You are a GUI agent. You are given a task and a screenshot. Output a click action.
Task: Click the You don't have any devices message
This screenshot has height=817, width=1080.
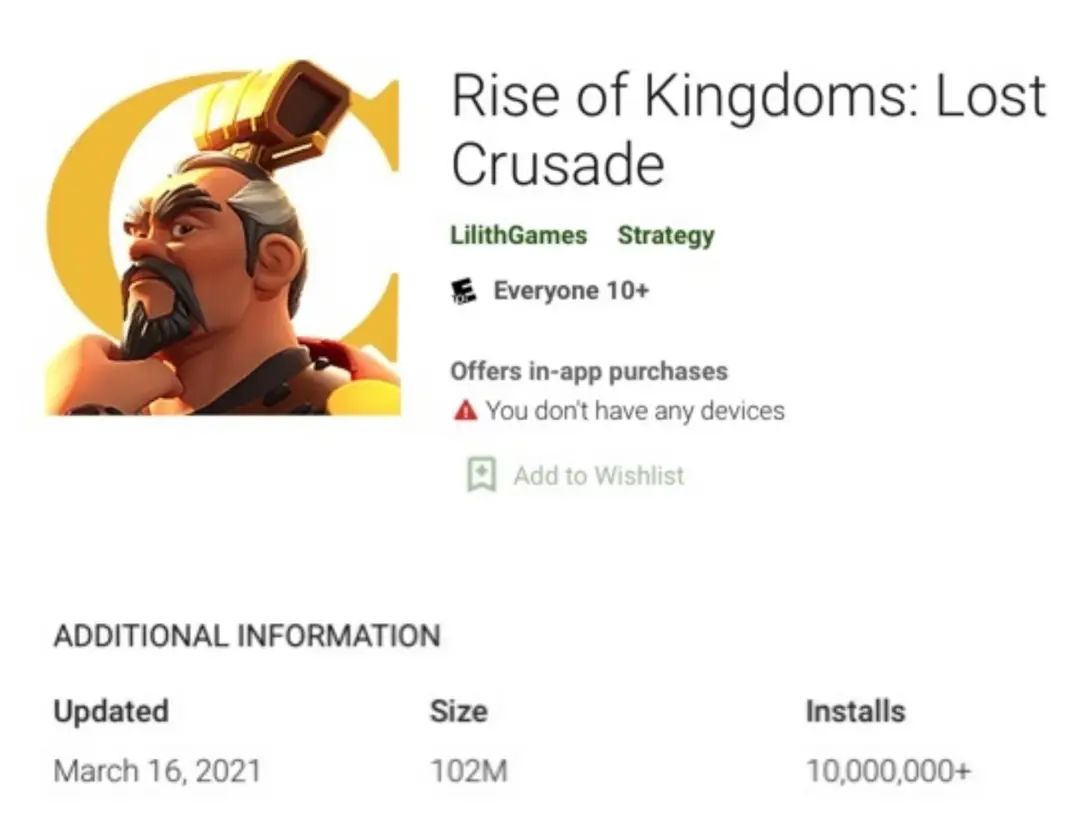(x=635, y=411)
